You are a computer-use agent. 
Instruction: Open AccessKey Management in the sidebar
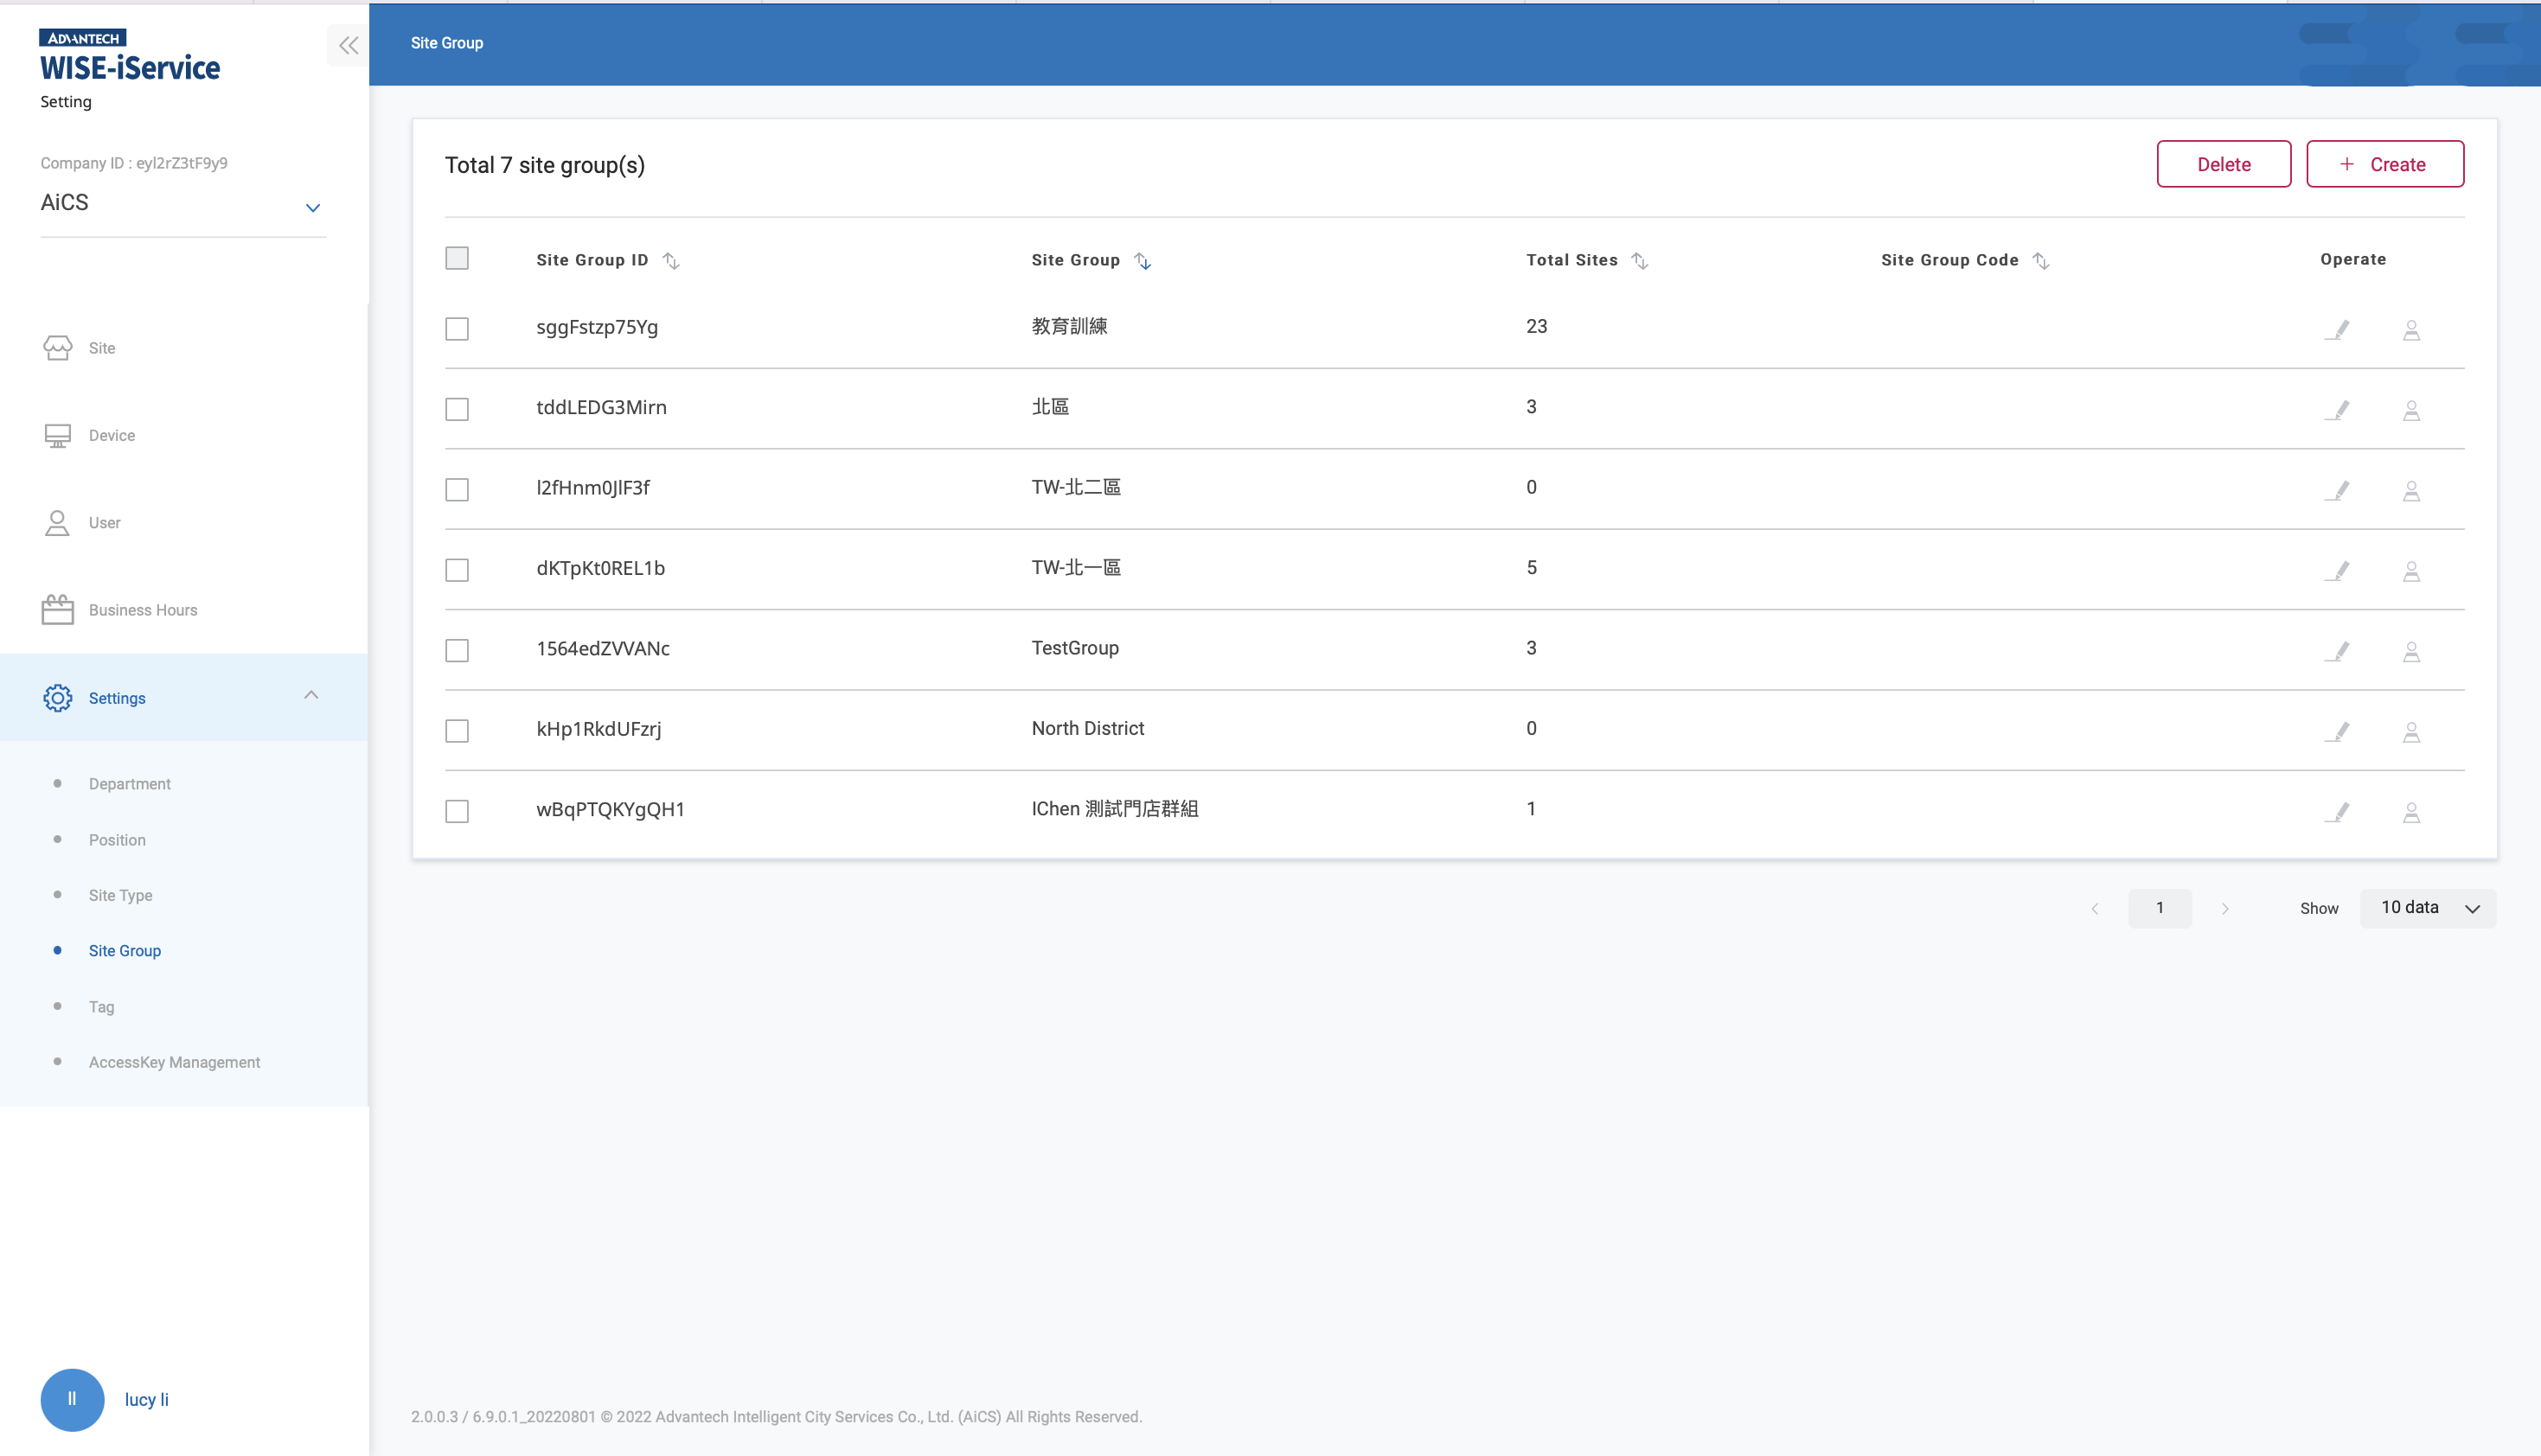[173, 1061]
